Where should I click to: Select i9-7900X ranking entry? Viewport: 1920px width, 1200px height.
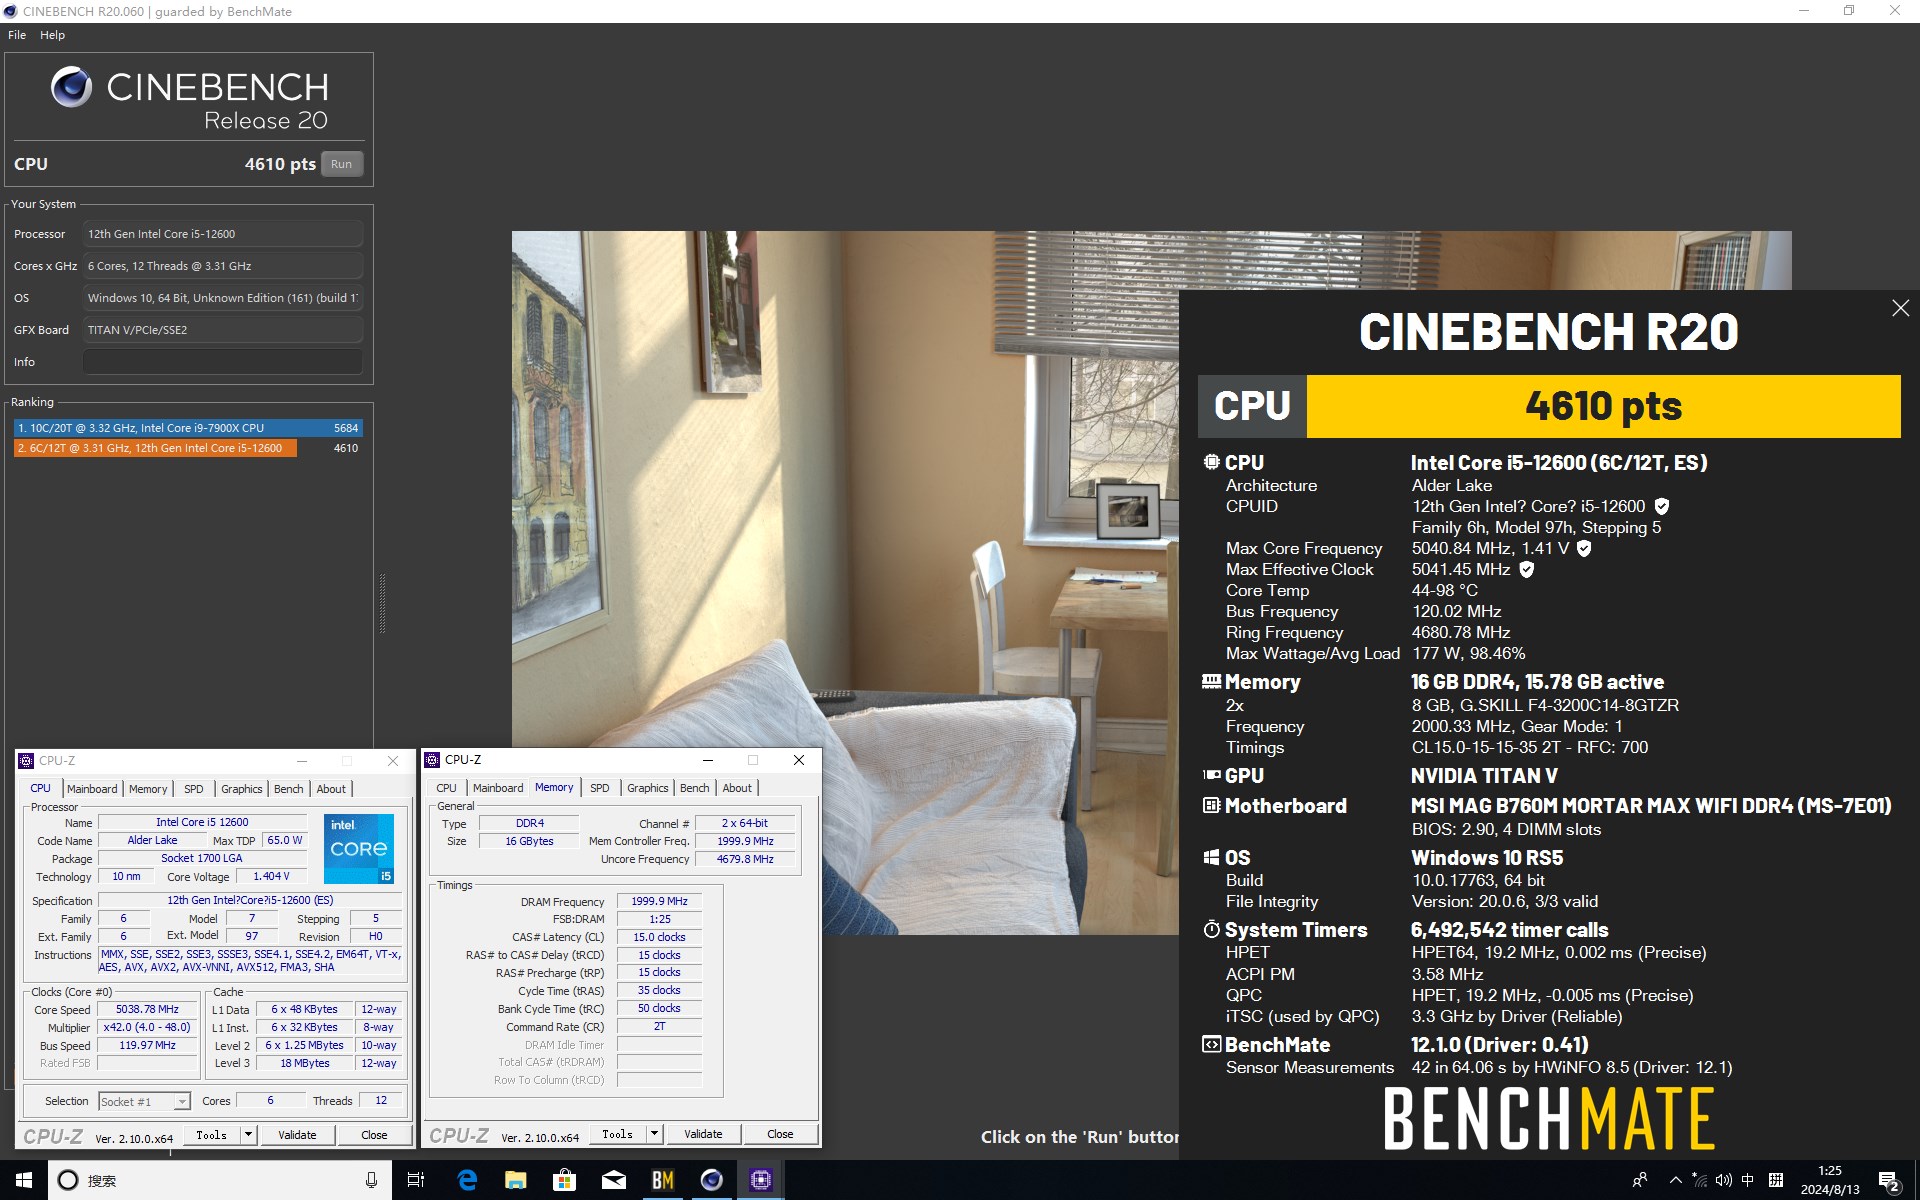coord(188,428)
